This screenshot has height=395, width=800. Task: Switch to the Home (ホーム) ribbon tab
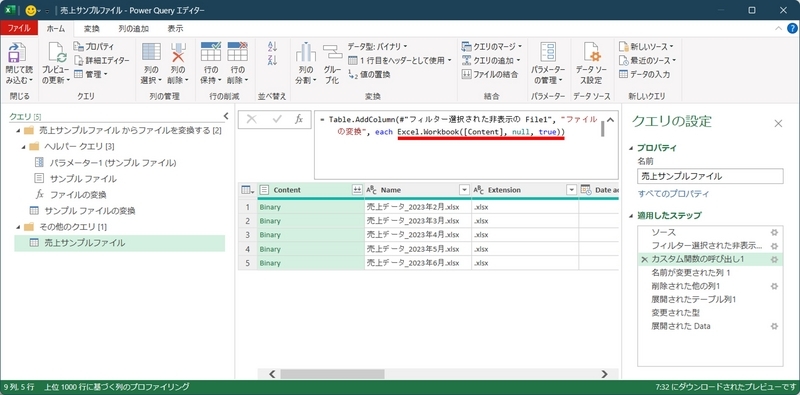point(56,29)
